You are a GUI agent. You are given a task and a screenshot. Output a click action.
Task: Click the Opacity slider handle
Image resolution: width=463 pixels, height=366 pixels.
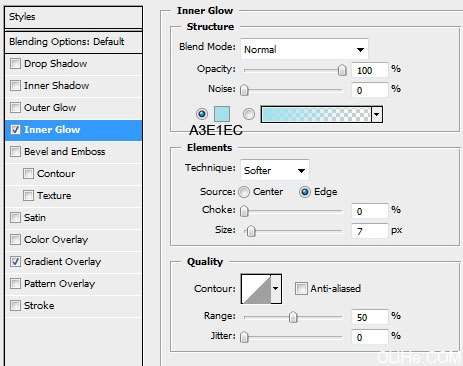click(x=342, y=70)
